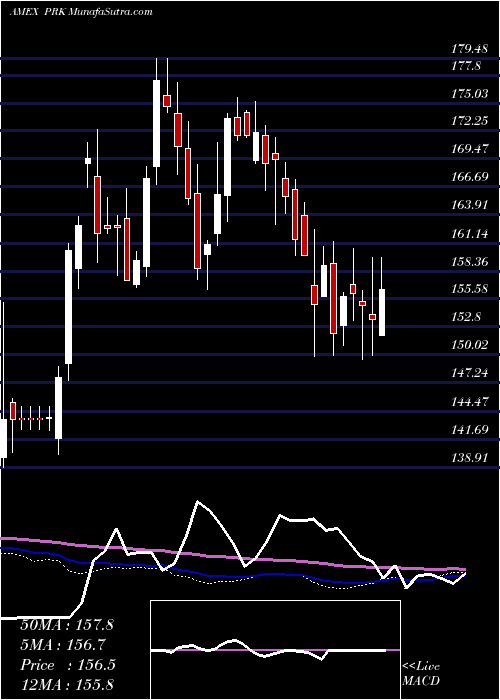The image size is (500, 700).
Task: Click the 161.14 price label
Action: [468, 233]
